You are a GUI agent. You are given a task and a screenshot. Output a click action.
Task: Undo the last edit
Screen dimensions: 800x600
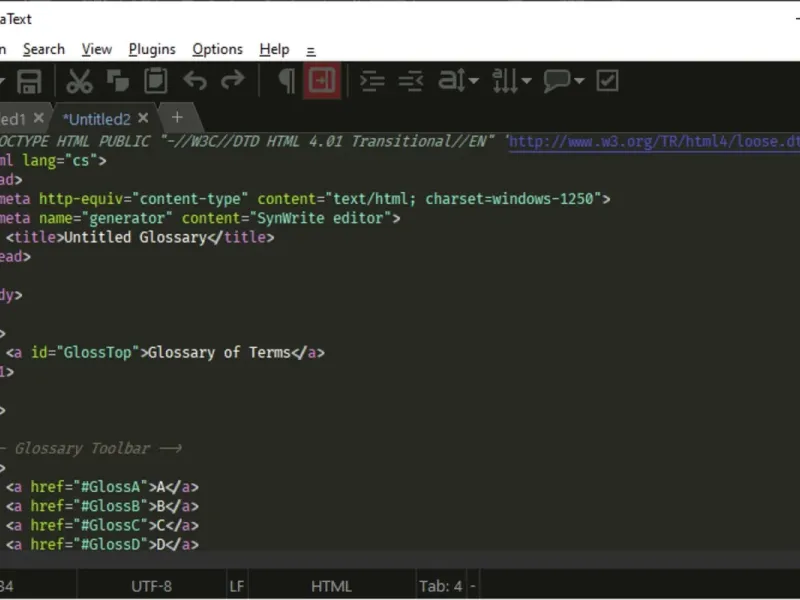(194, 81)
